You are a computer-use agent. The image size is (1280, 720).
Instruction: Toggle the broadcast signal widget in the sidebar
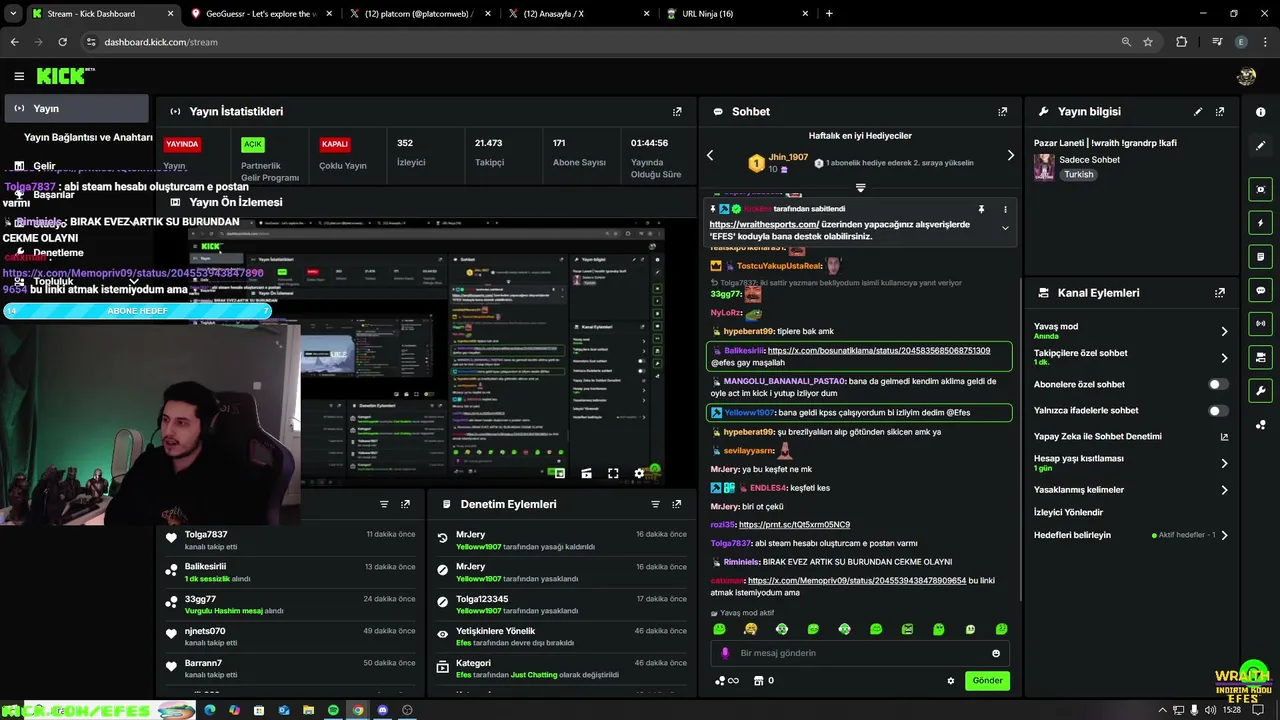pos(1261,324)
